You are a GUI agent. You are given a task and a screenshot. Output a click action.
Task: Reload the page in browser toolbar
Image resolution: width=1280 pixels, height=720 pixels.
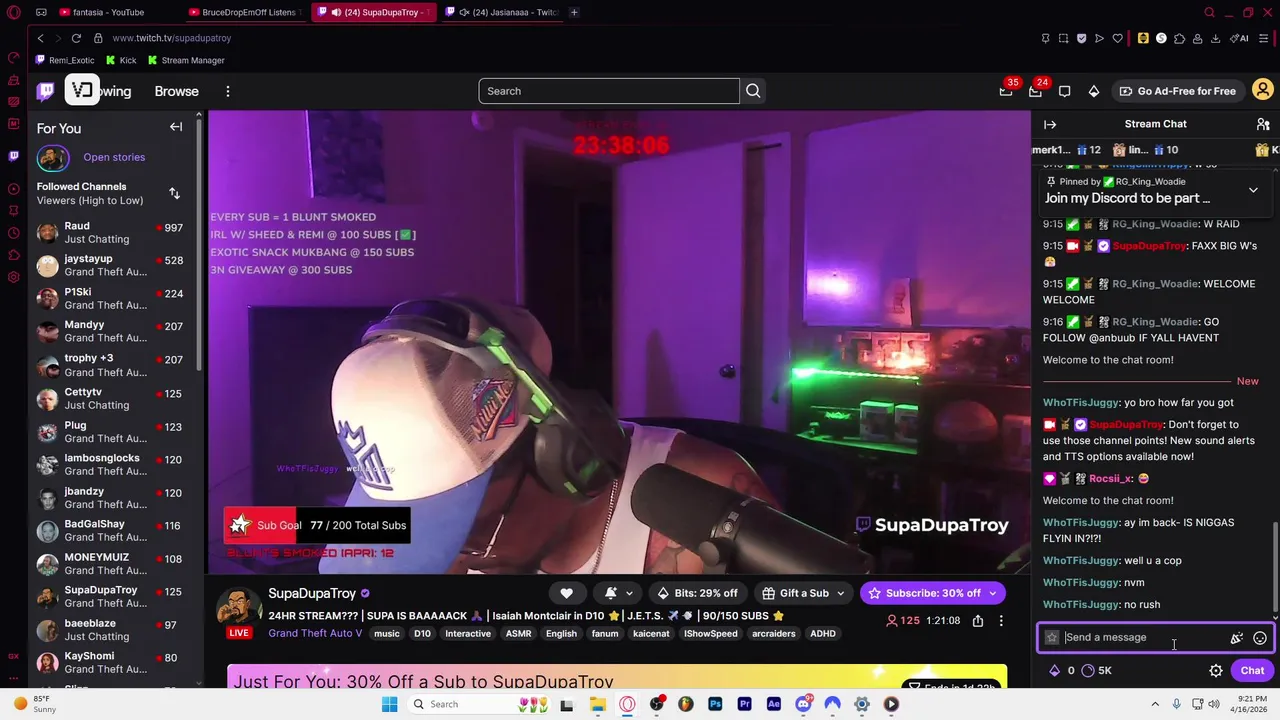pyautogui.click(x=76, y=38)
